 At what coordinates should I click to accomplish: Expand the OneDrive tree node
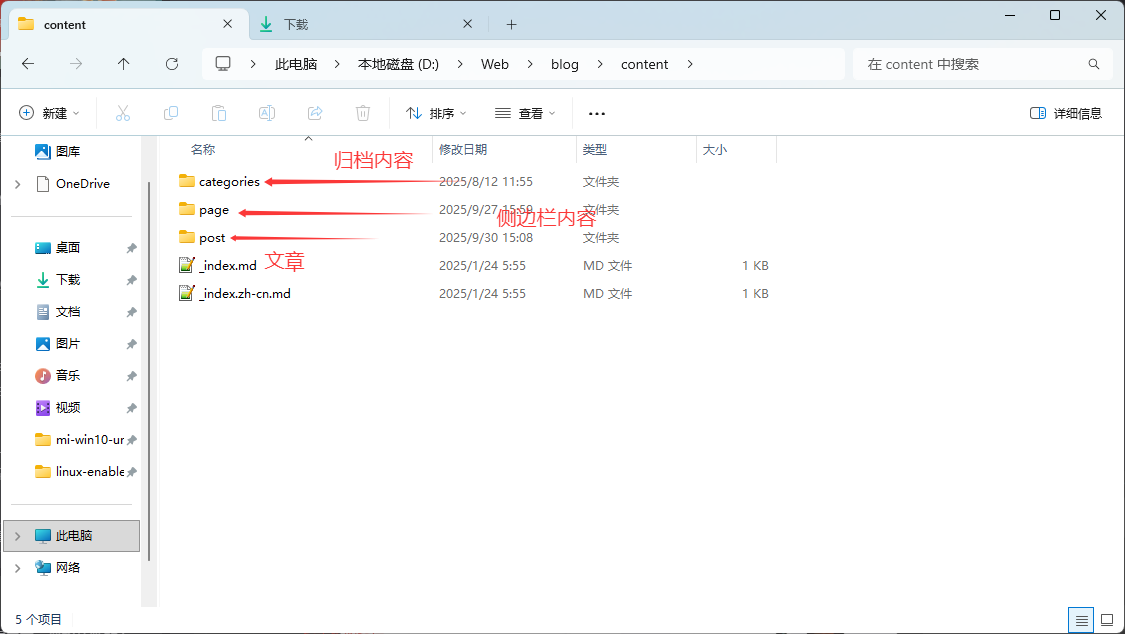coord(18,184)
